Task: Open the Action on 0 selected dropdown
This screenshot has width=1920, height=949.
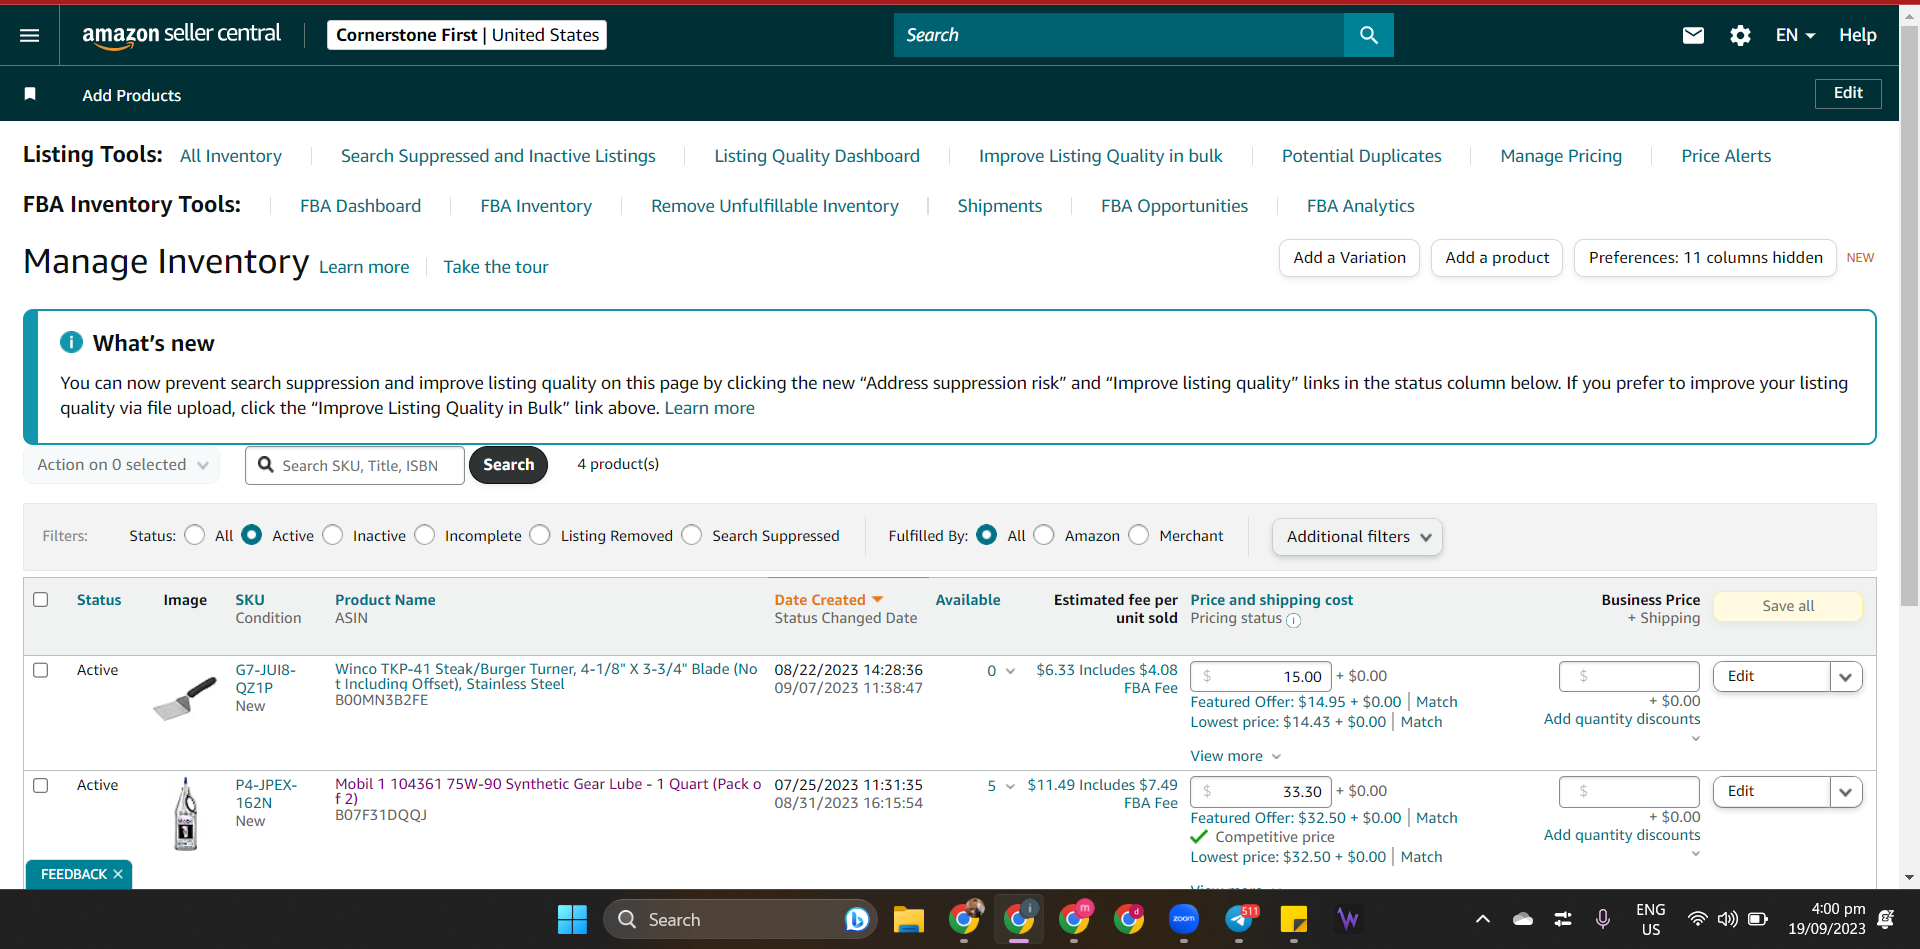Action: pos(122,465)
